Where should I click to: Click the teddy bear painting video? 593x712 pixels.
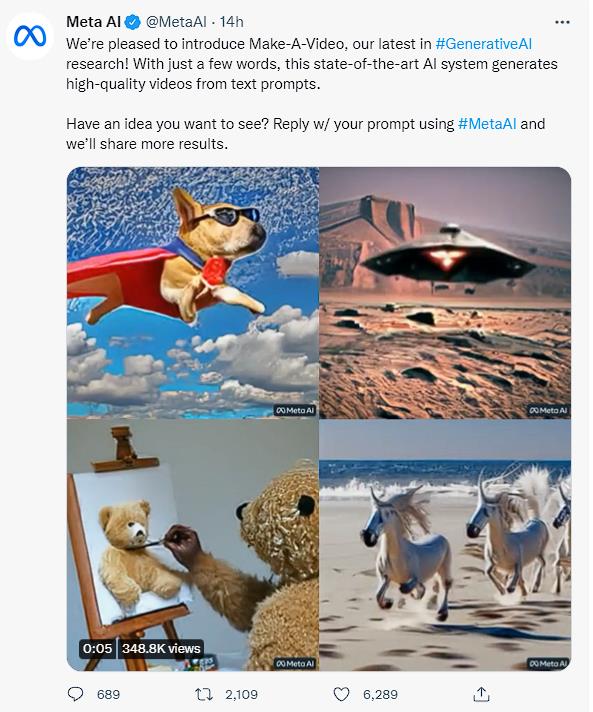[193, 545]
